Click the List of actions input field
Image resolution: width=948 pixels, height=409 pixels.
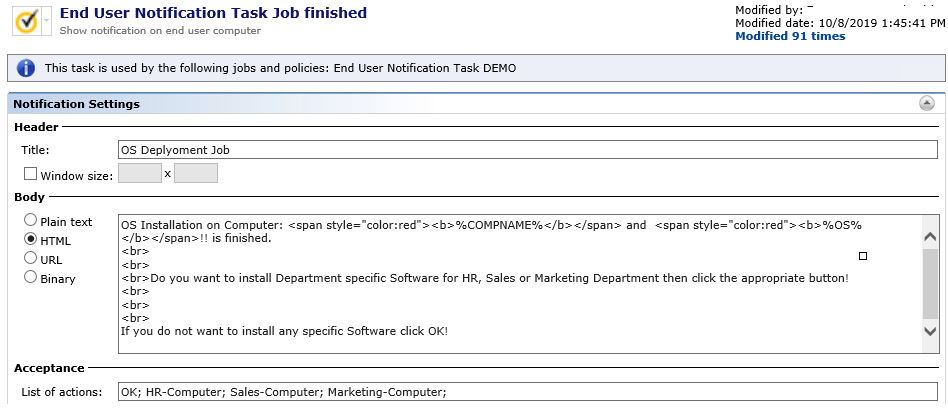tap(527, 392)
